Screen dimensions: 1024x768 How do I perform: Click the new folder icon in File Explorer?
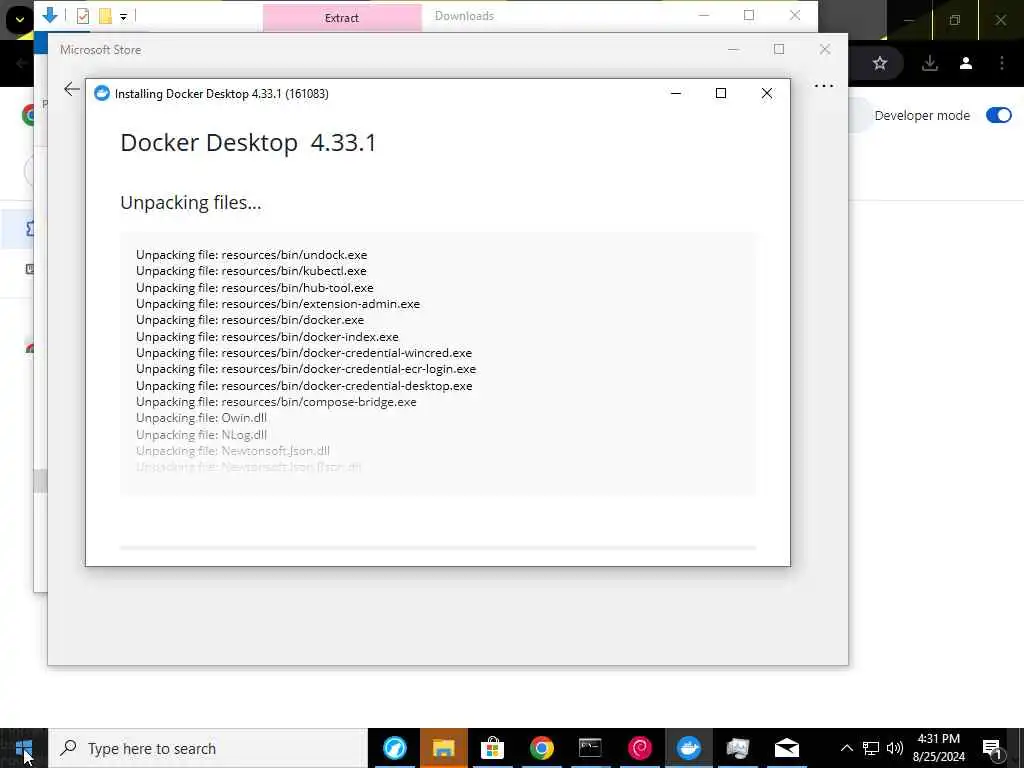104,16
